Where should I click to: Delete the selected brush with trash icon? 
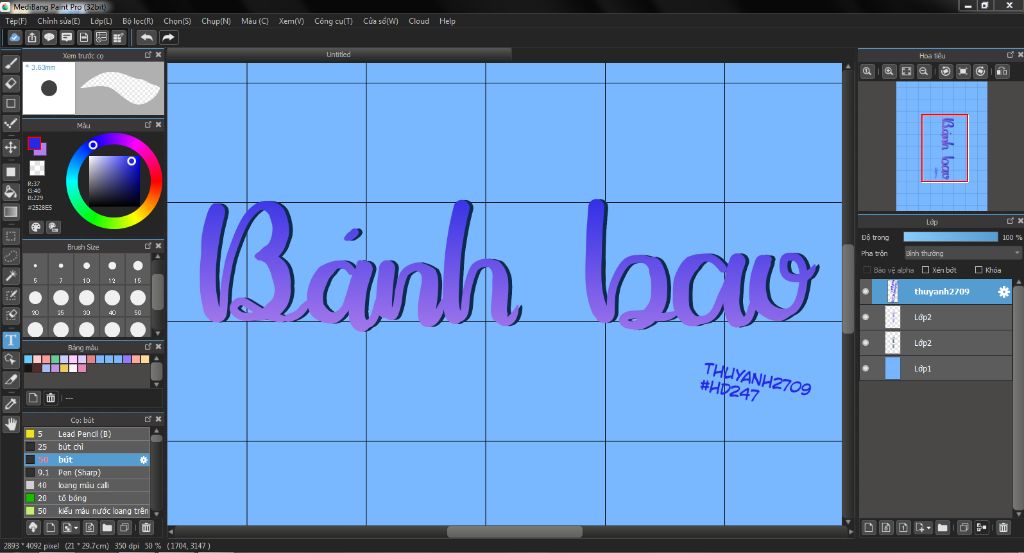(146, 528)
